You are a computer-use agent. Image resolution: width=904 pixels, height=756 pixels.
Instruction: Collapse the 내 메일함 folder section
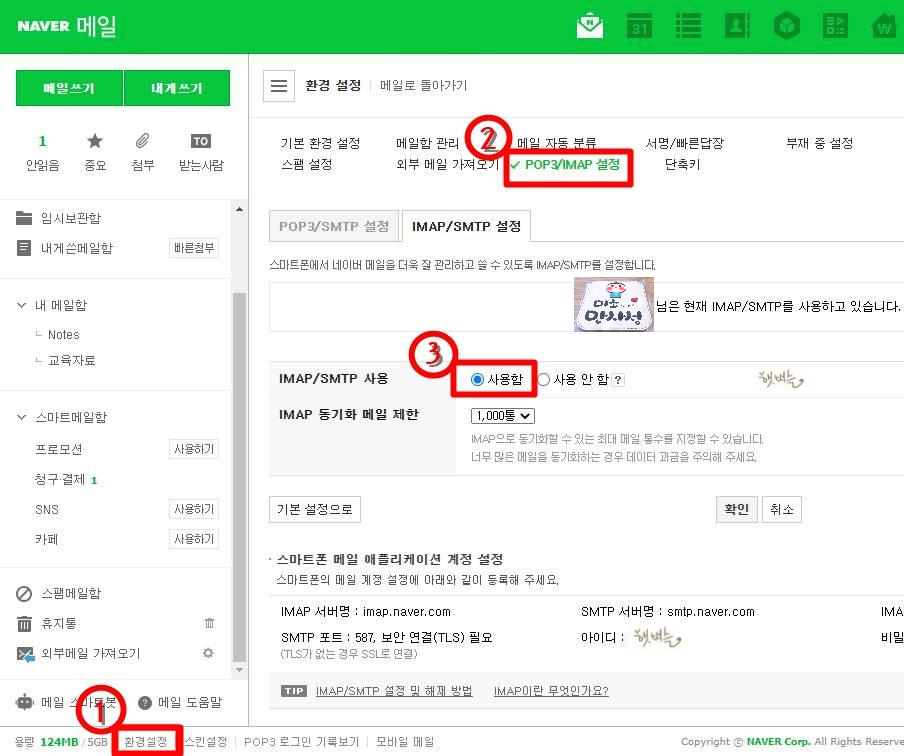pos(22,305)
